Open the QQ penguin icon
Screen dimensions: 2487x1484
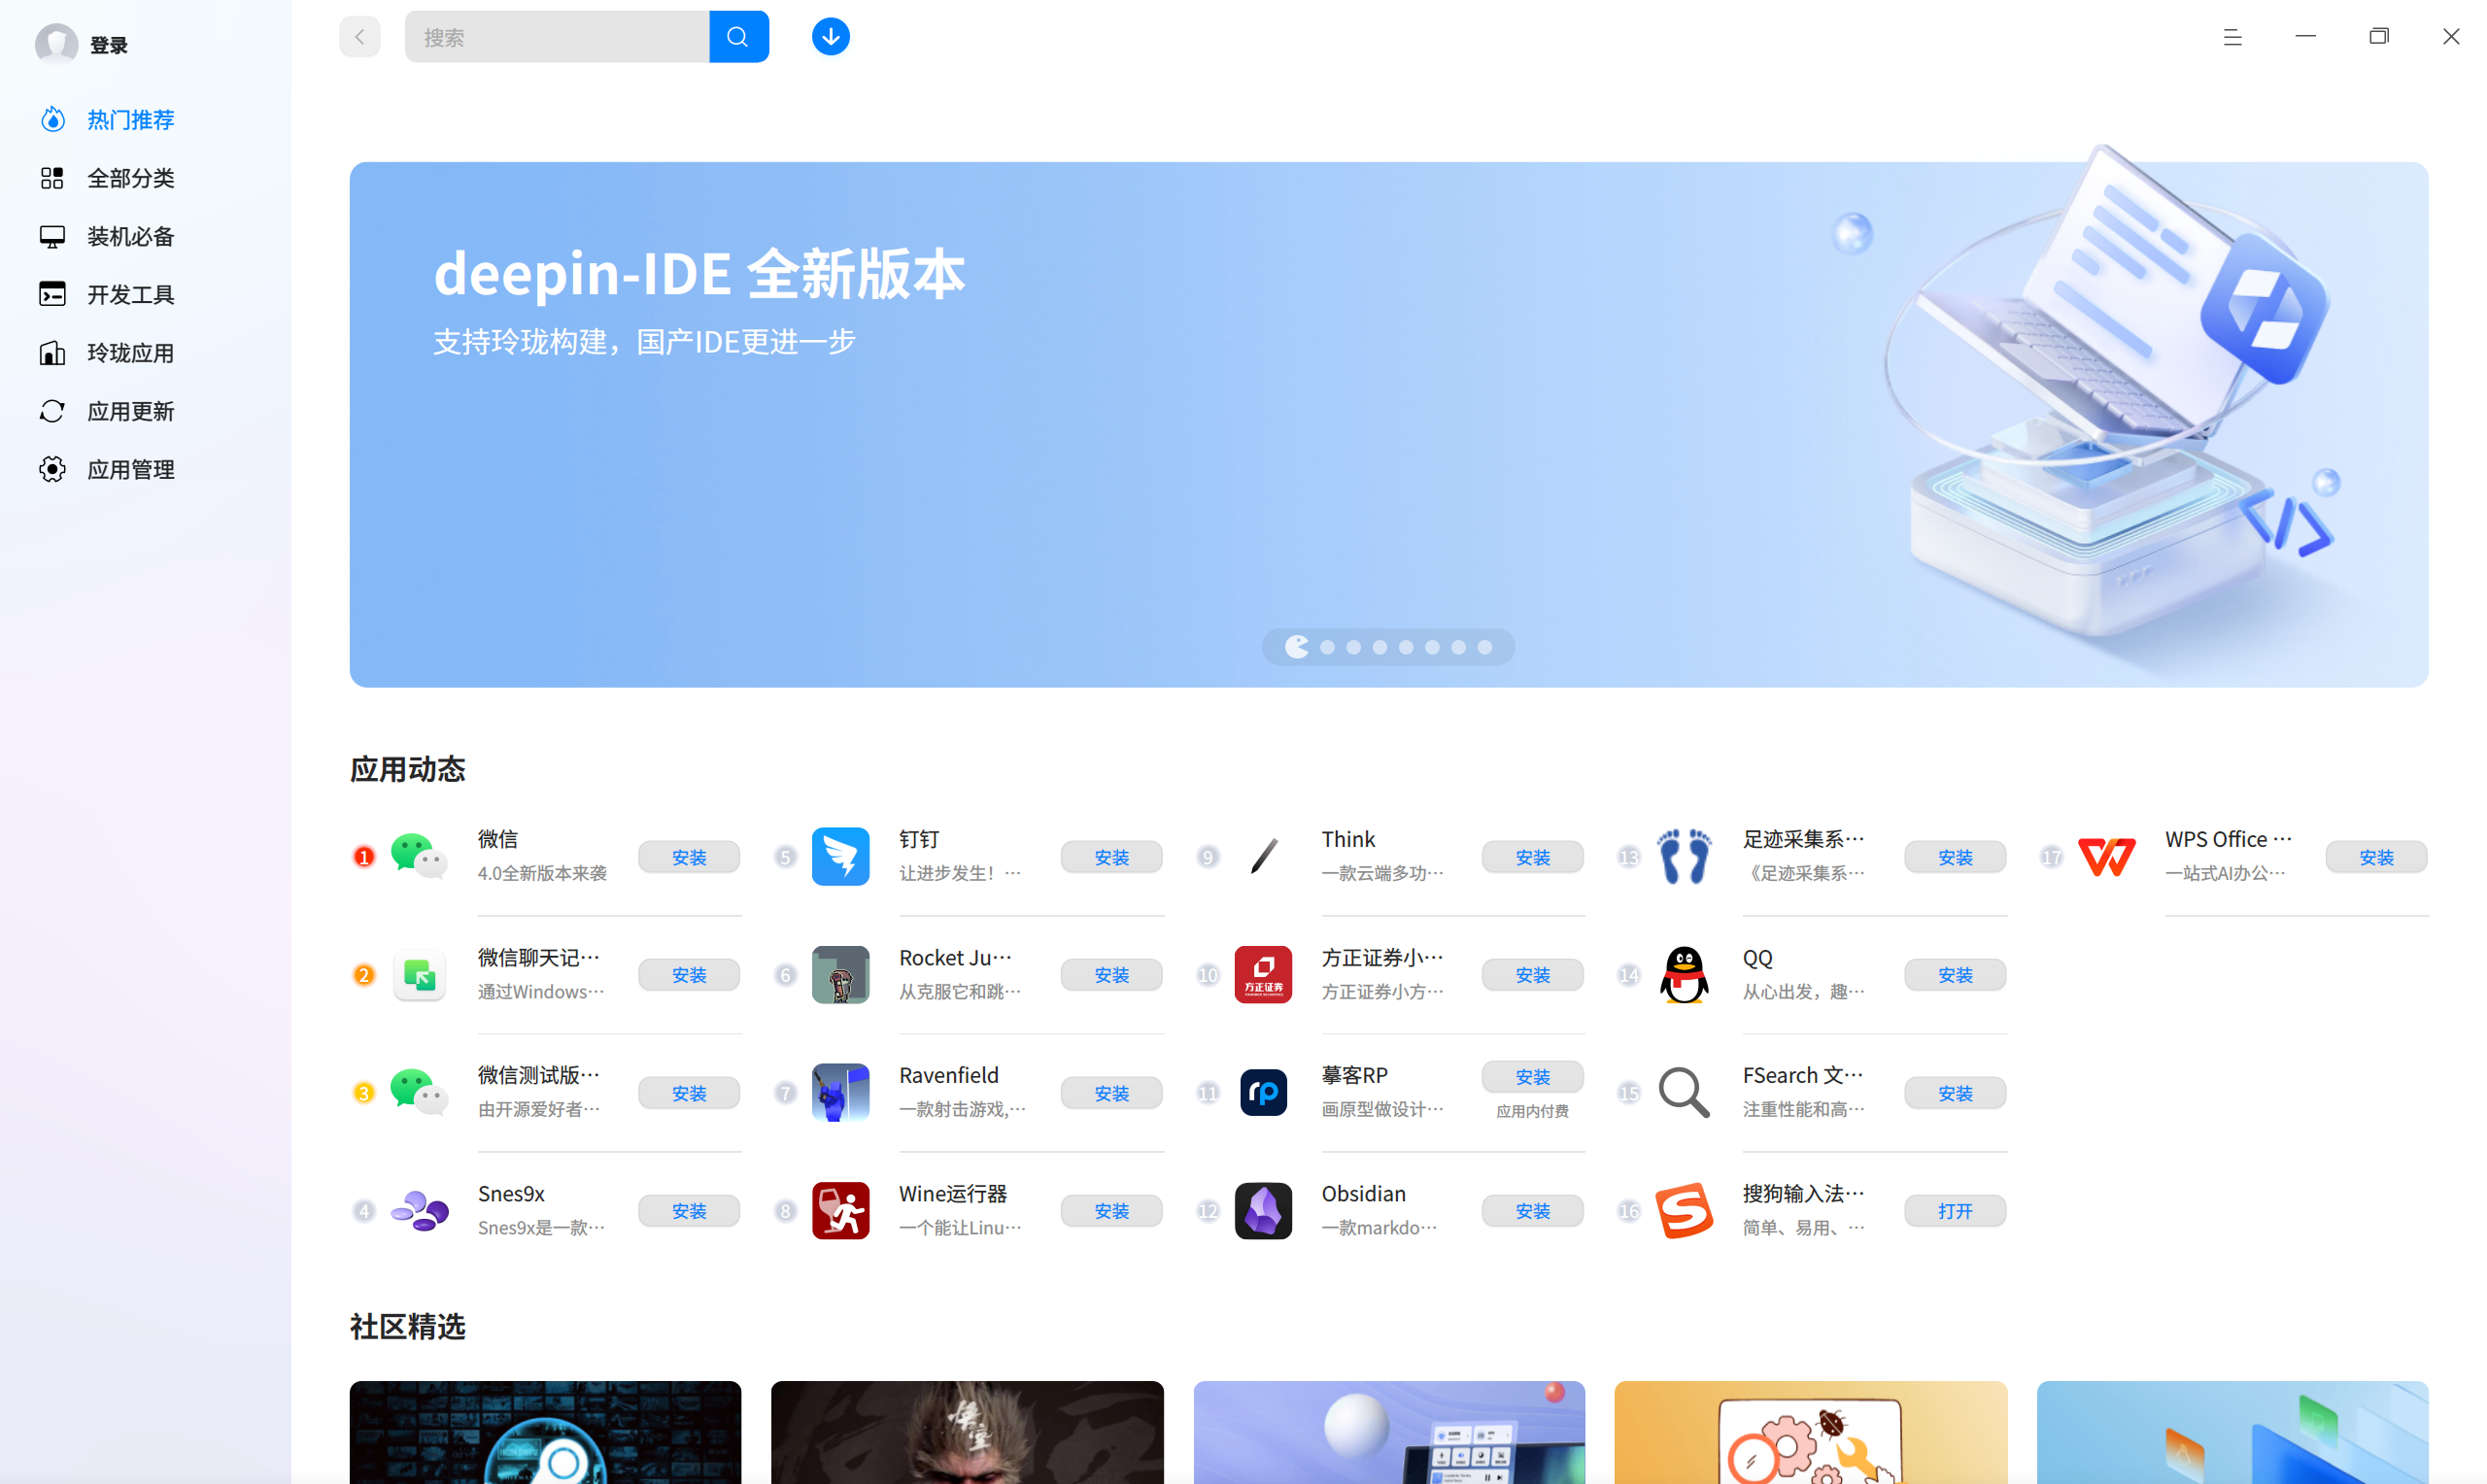click(x=1684, y=975)
